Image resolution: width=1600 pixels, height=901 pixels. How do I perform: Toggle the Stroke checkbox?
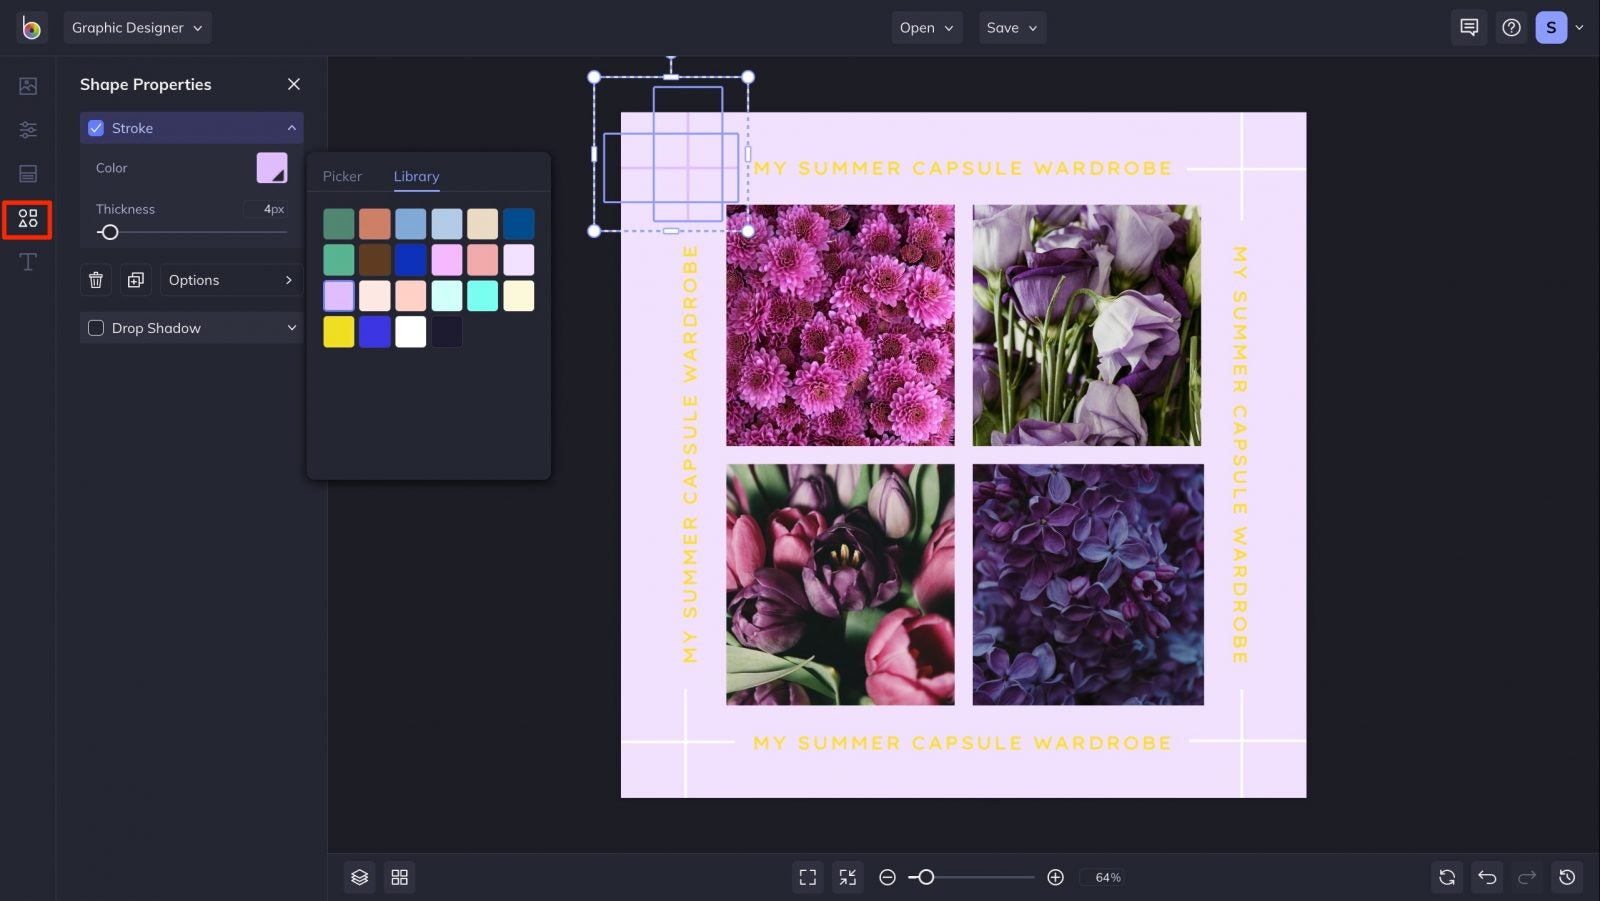pyautogui.click(x=97, y=127)
